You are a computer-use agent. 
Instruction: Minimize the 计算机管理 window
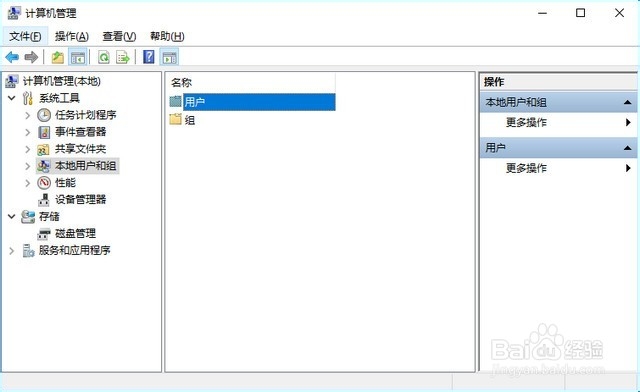click(x=542, y=13)
